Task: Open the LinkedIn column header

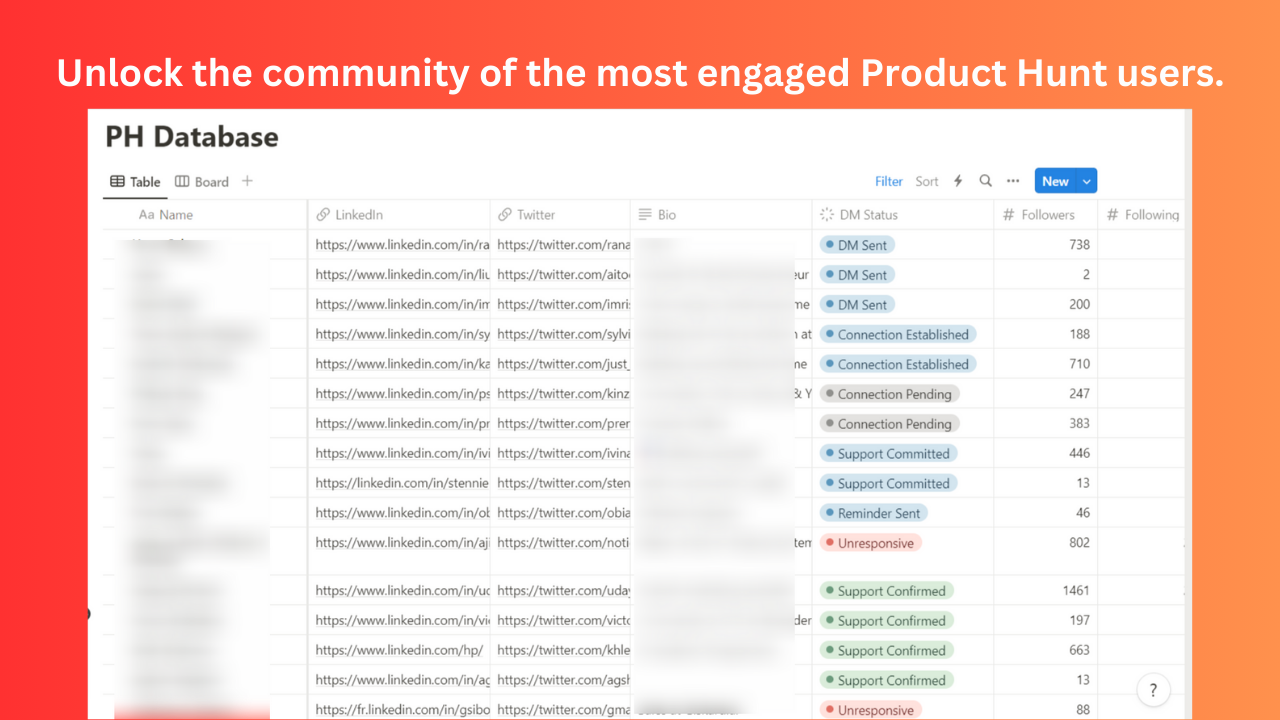Action: (349, 215)
